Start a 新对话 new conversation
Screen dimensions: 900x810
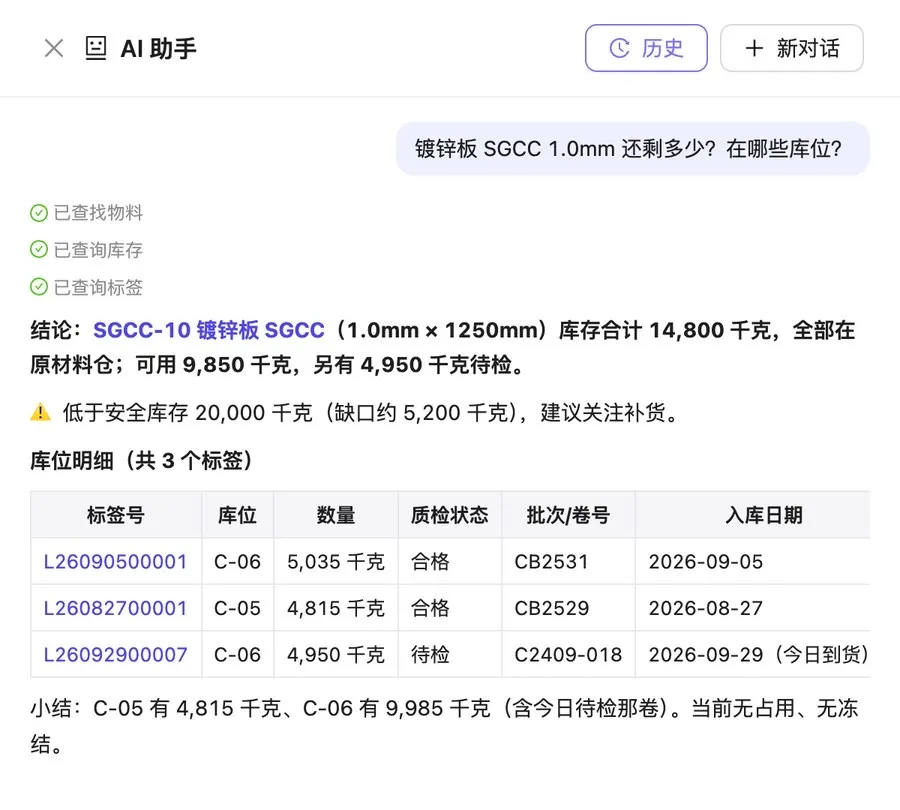pyautogui.click(x=792, y=48)
